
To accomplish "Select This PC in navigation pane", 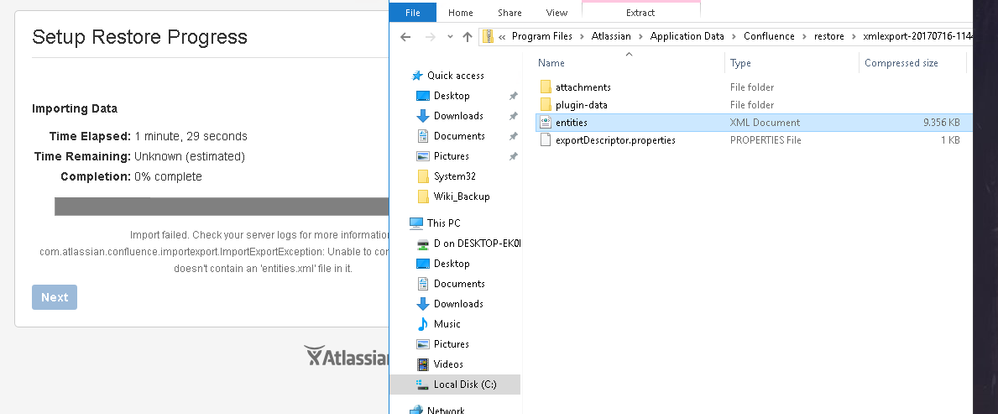I will pos(444,223).
